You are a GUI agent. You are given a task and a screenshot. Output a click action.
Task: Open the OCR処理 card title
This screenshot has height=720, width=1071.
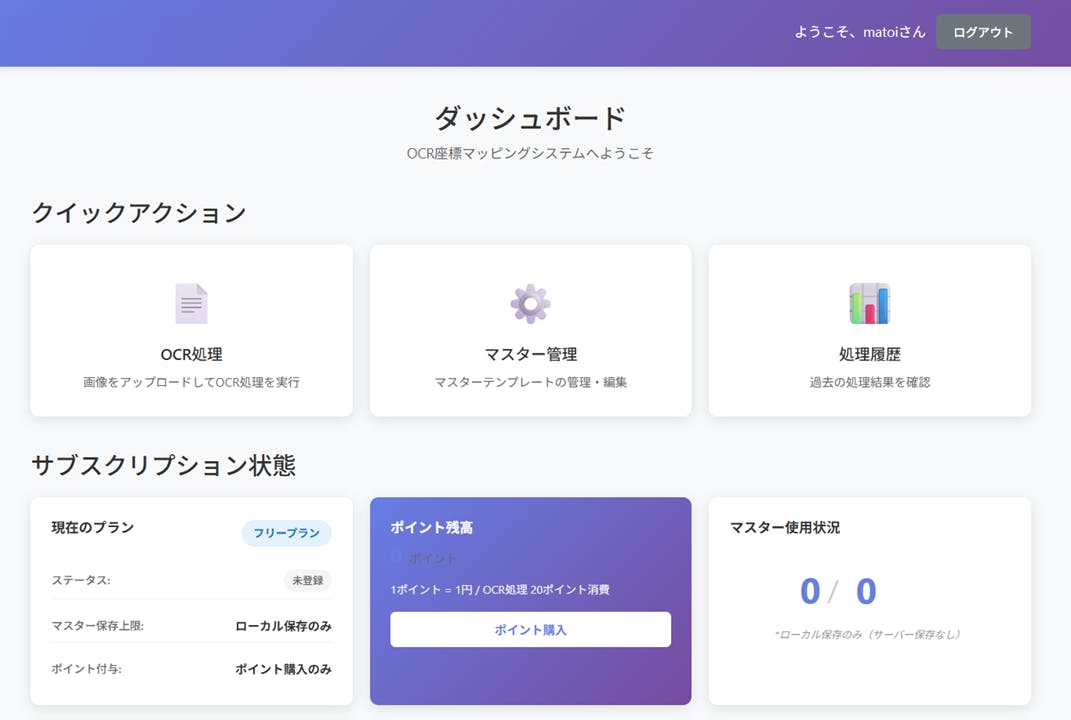pyautogui.click(x=191, y=354)
